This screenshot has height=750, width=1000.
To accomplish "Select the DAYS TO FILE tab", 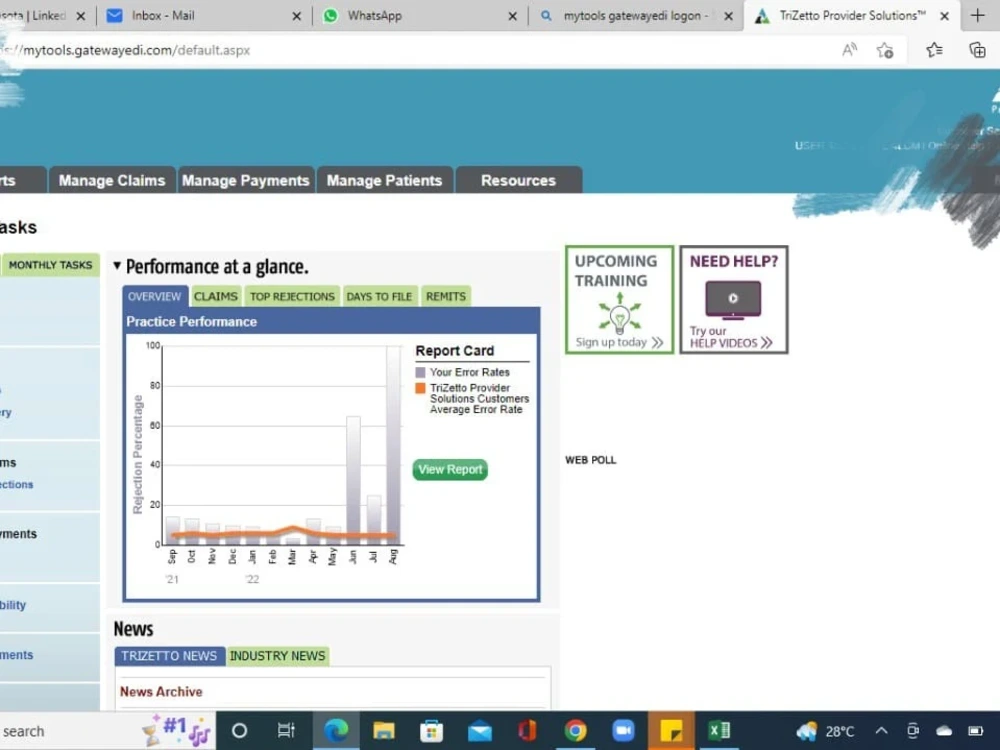I will [379, 297].
